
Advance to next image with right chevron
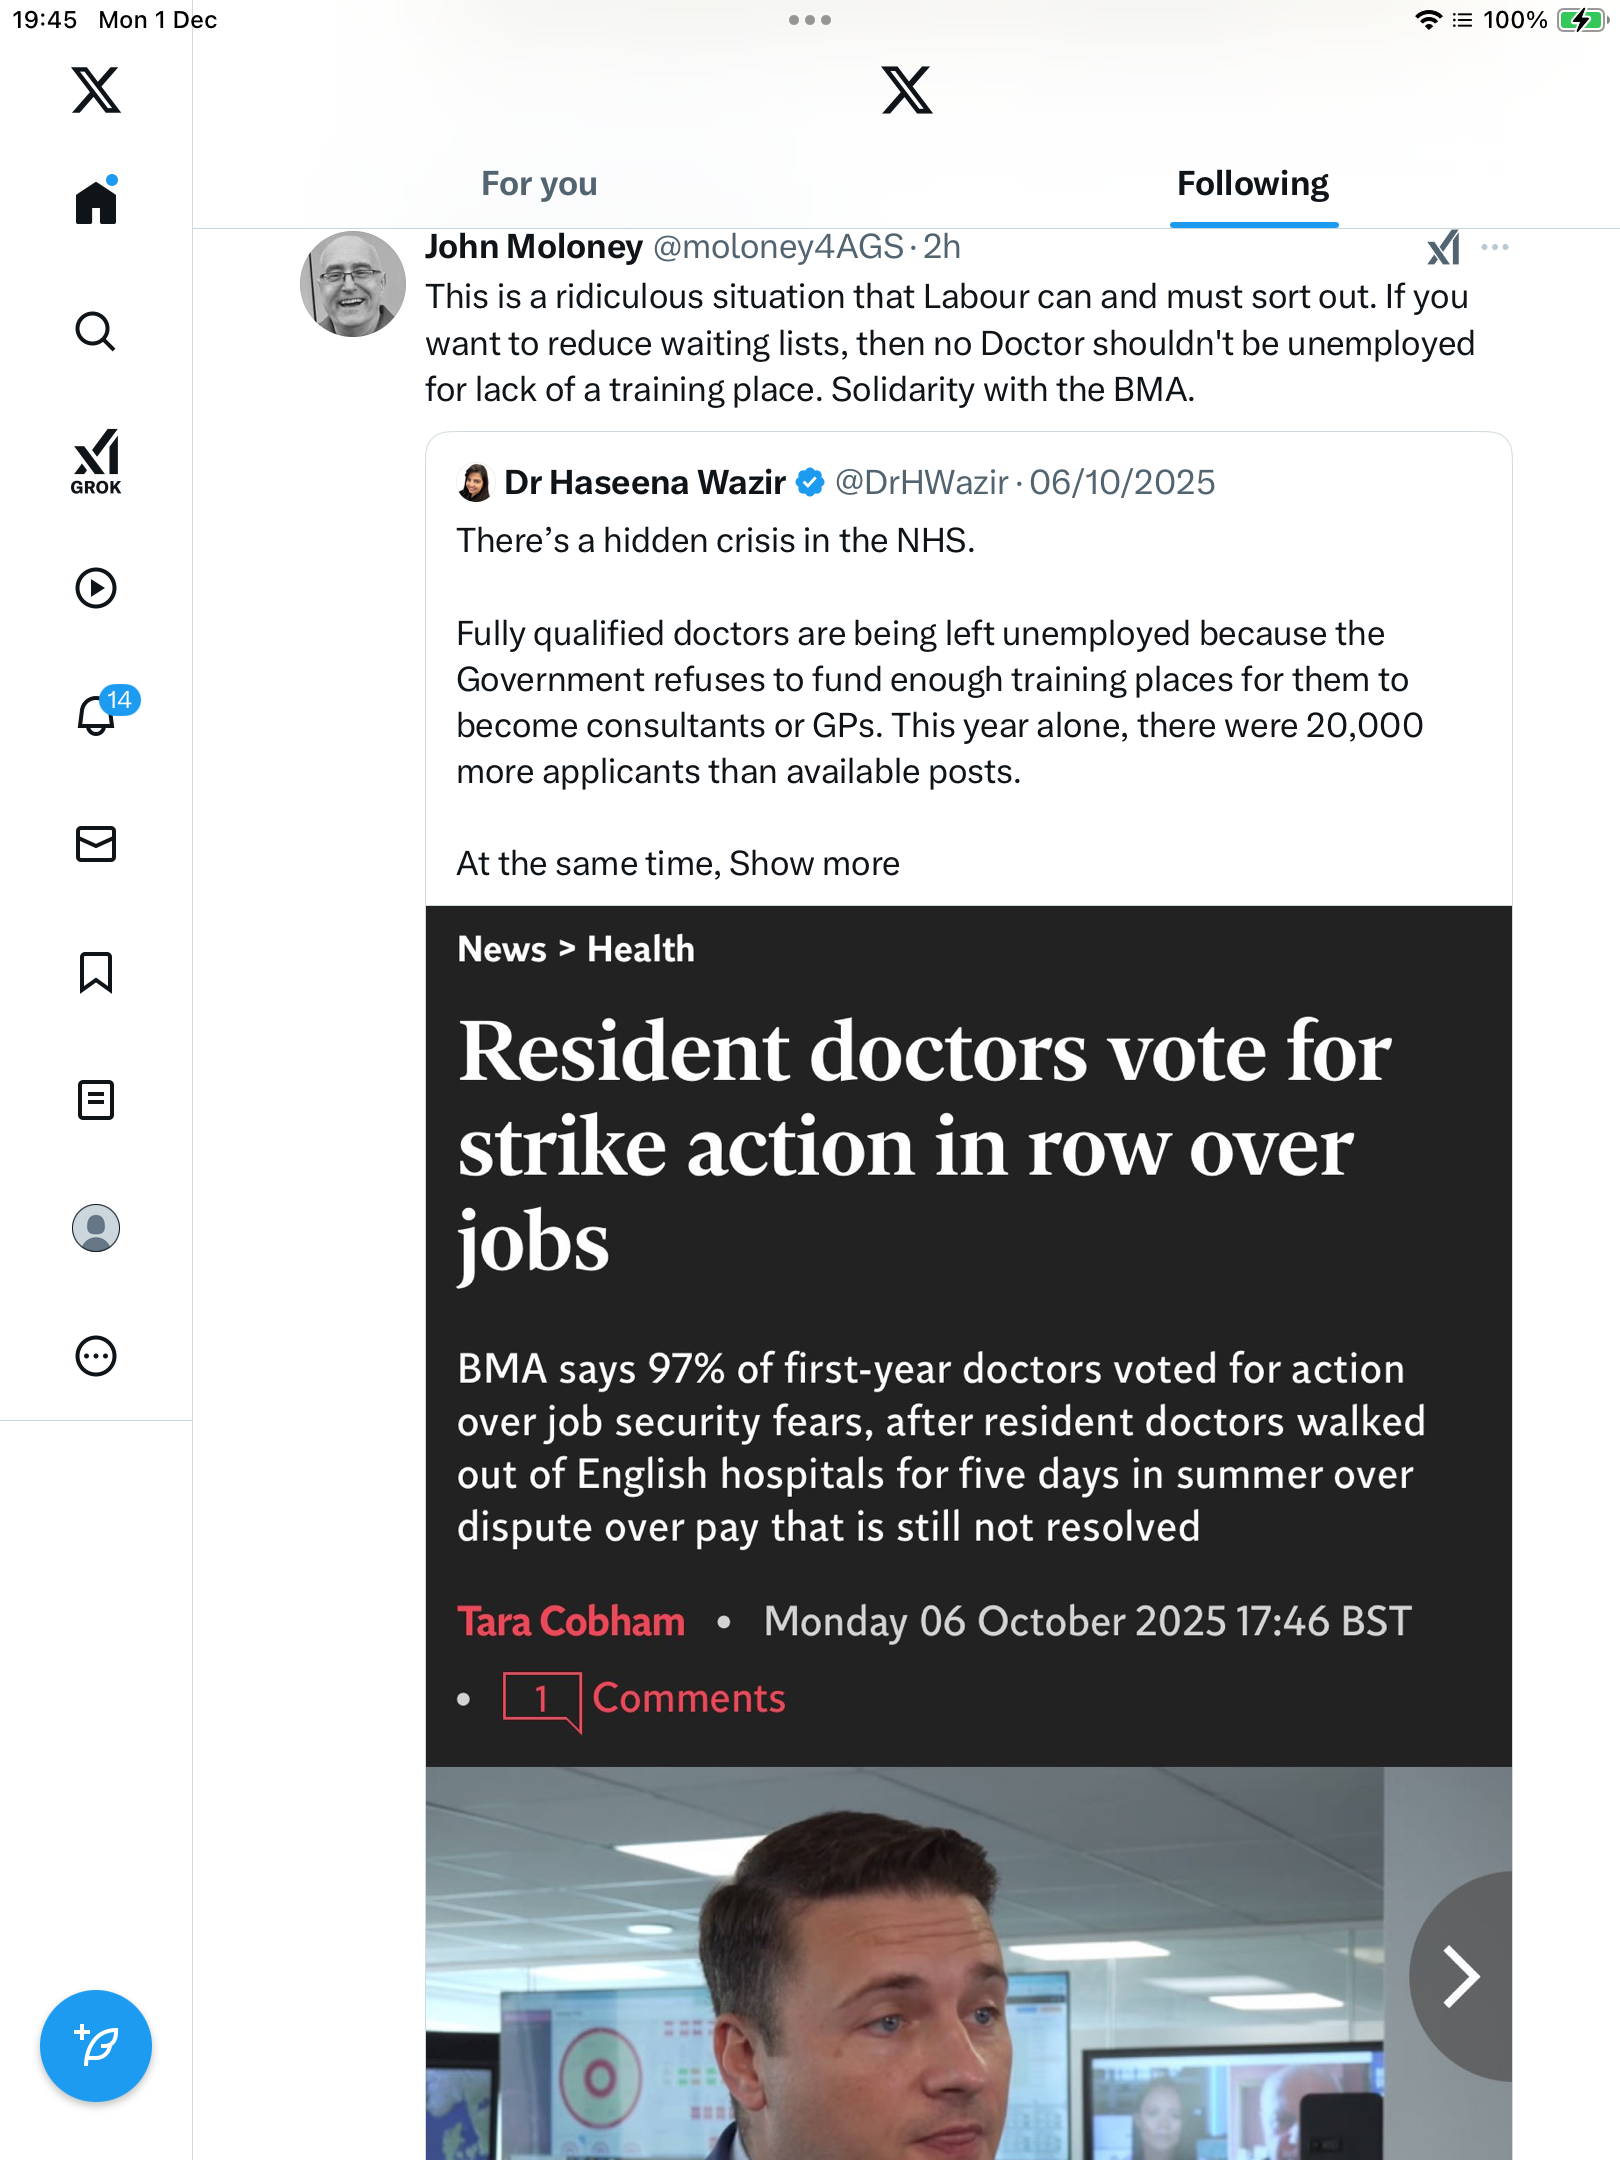coord(1462,1976)
